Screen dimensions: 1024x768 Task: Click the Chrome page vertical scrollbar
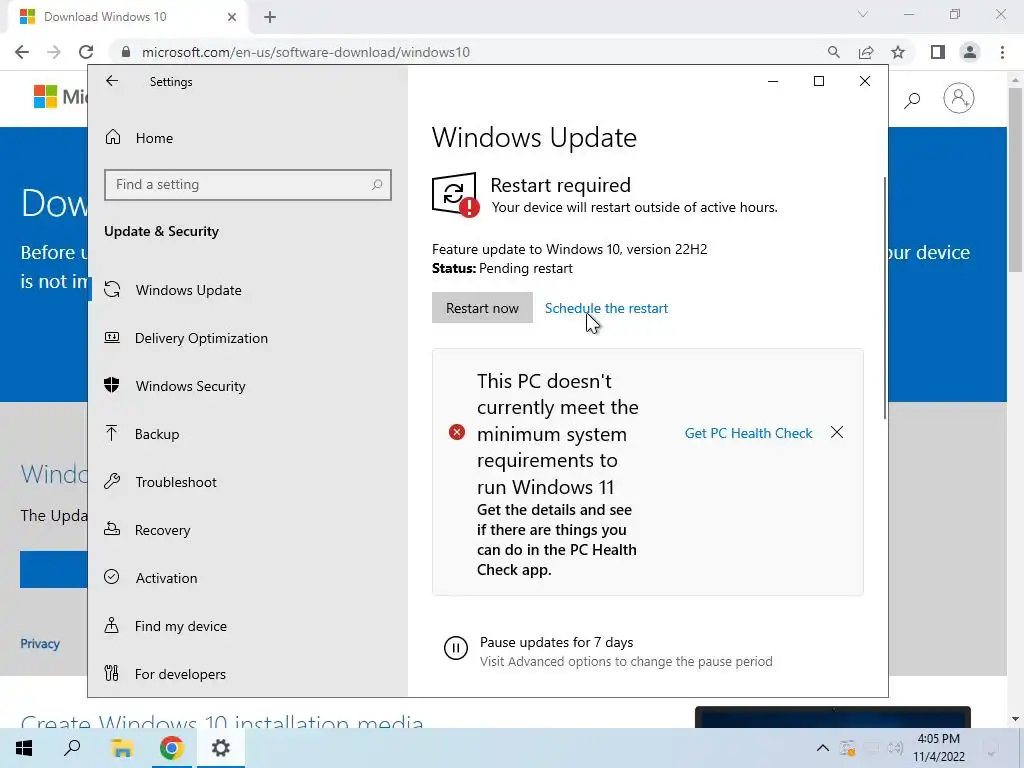click(x=1015, y=180)
